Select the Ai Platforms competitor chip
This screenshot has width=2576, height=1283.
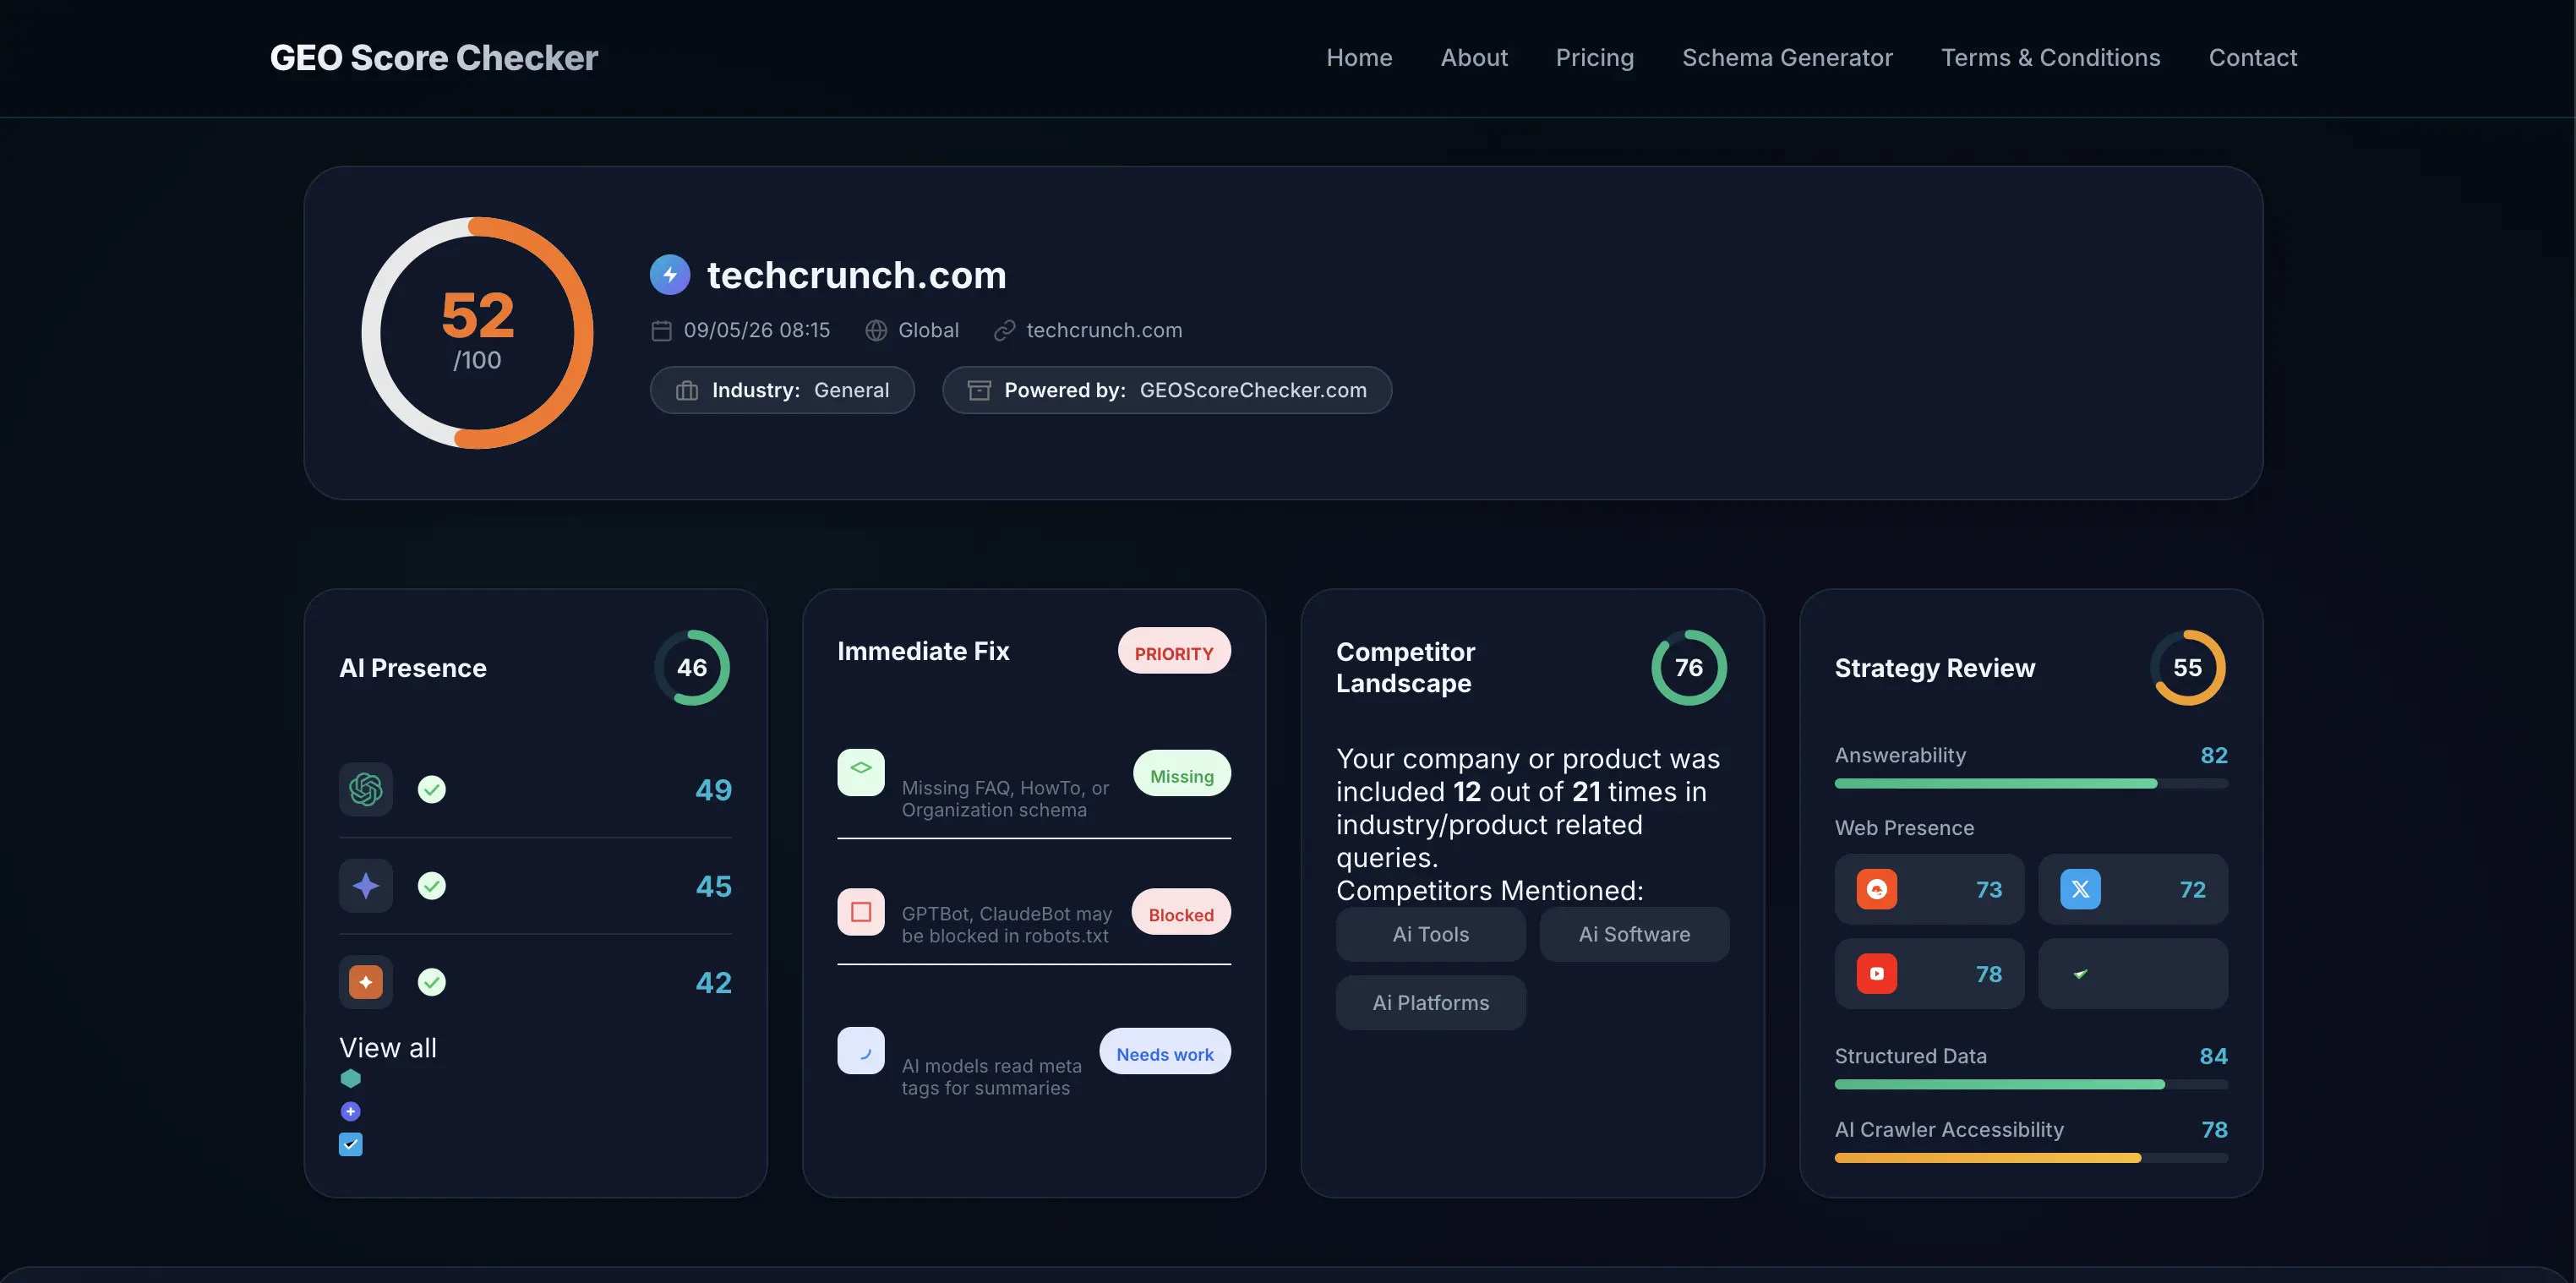click(x=1431, y=1003)
